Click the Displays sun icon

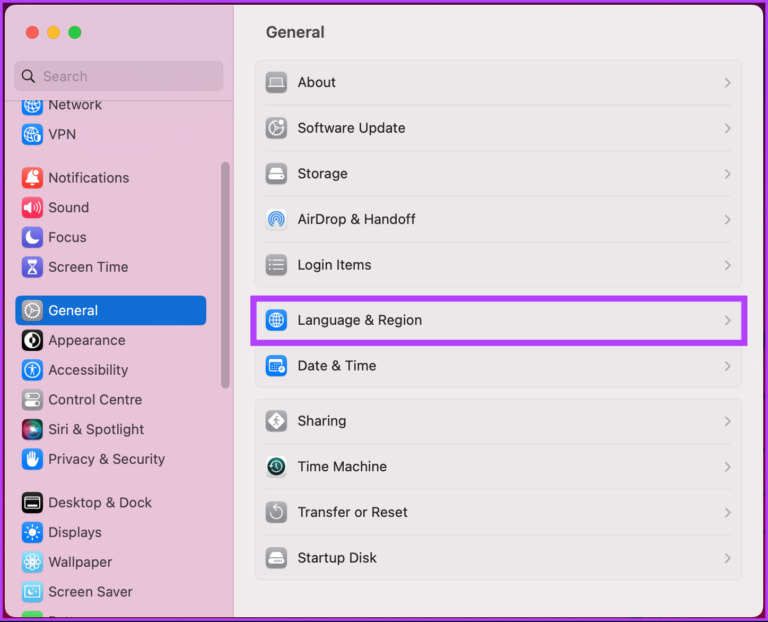(32, 532)
